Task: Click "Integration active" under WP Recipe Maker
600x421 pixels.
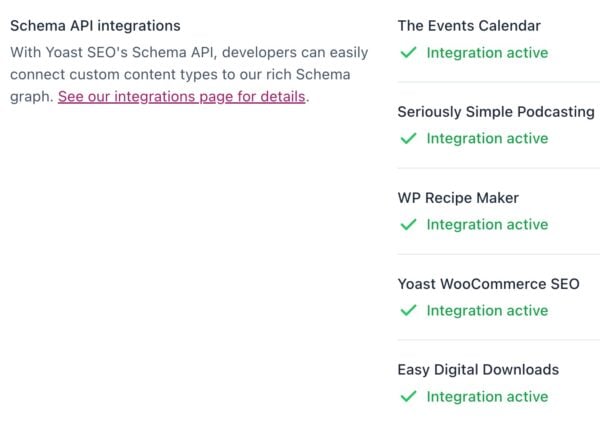Action: pyautogui.click(x=487, y=225)
